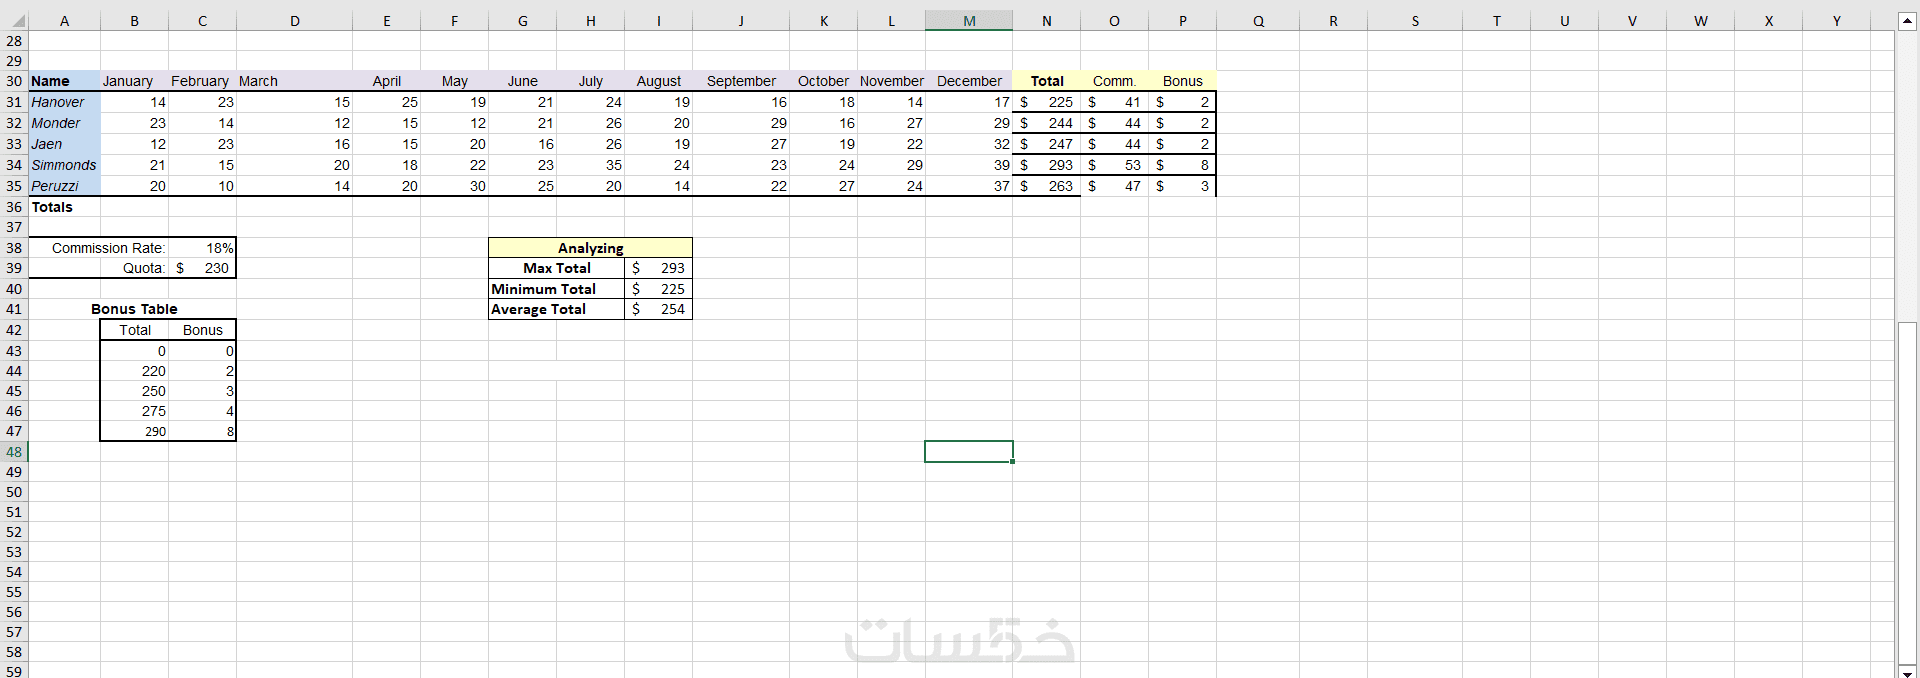Image resolution: width=1920 pixels, height=678 pixels.
Task: Click the Totals label cell
Action: [65, 207]
